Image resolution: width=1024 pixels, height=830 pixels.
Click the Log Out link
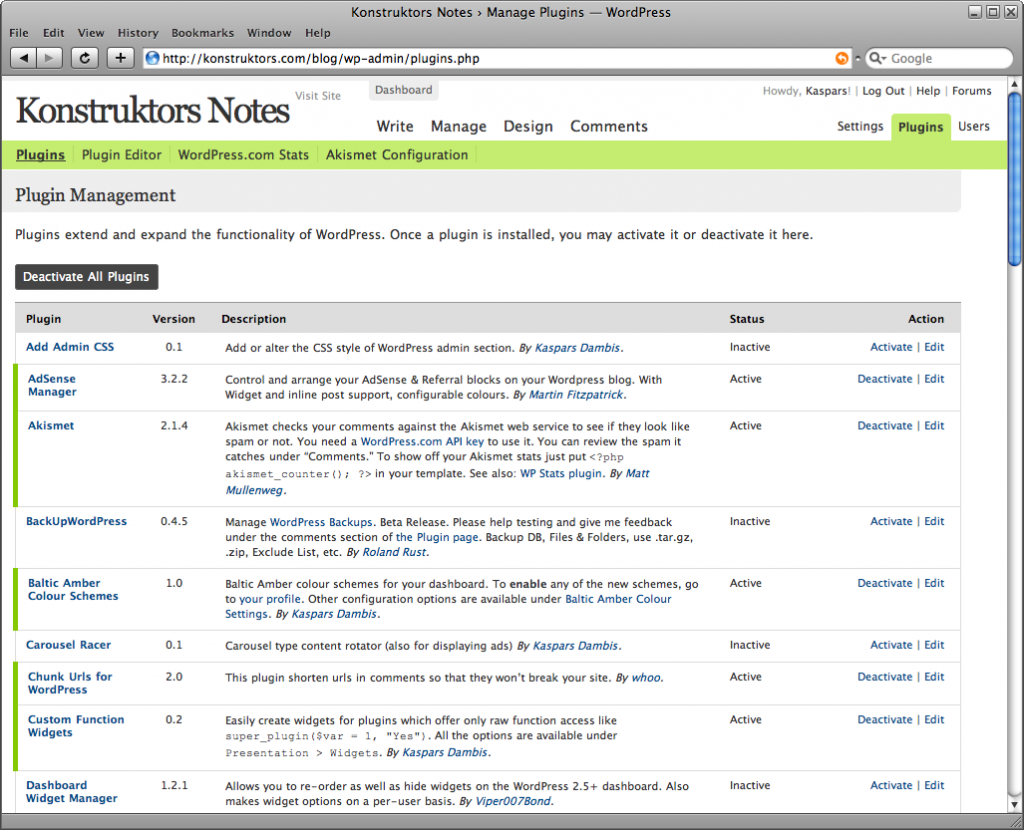883,91
